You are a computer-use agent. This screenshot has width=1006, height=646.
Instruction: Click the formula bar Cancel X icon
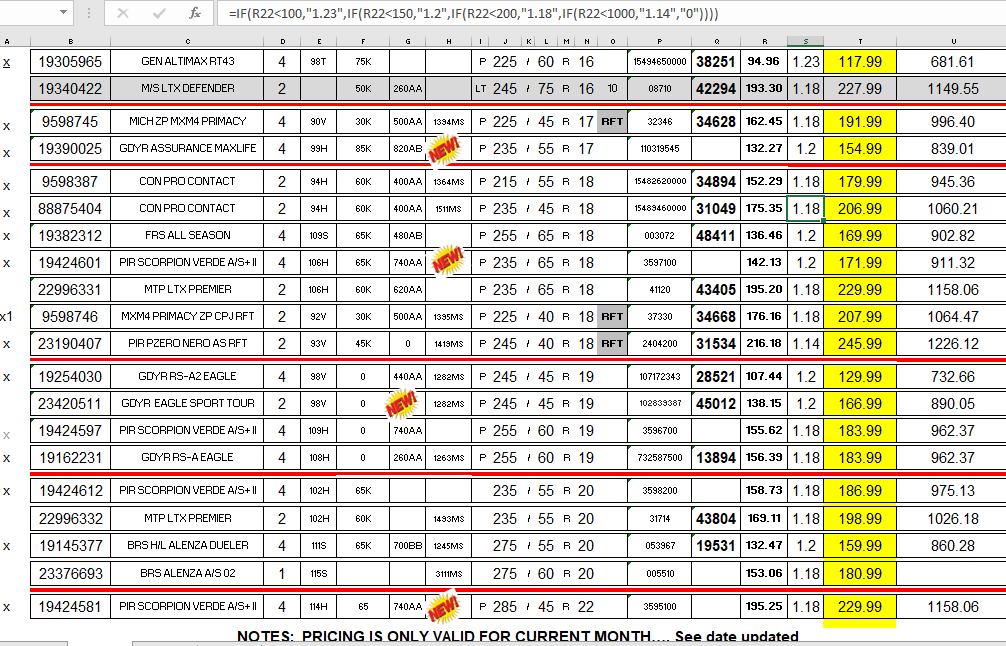pos(123,13)
